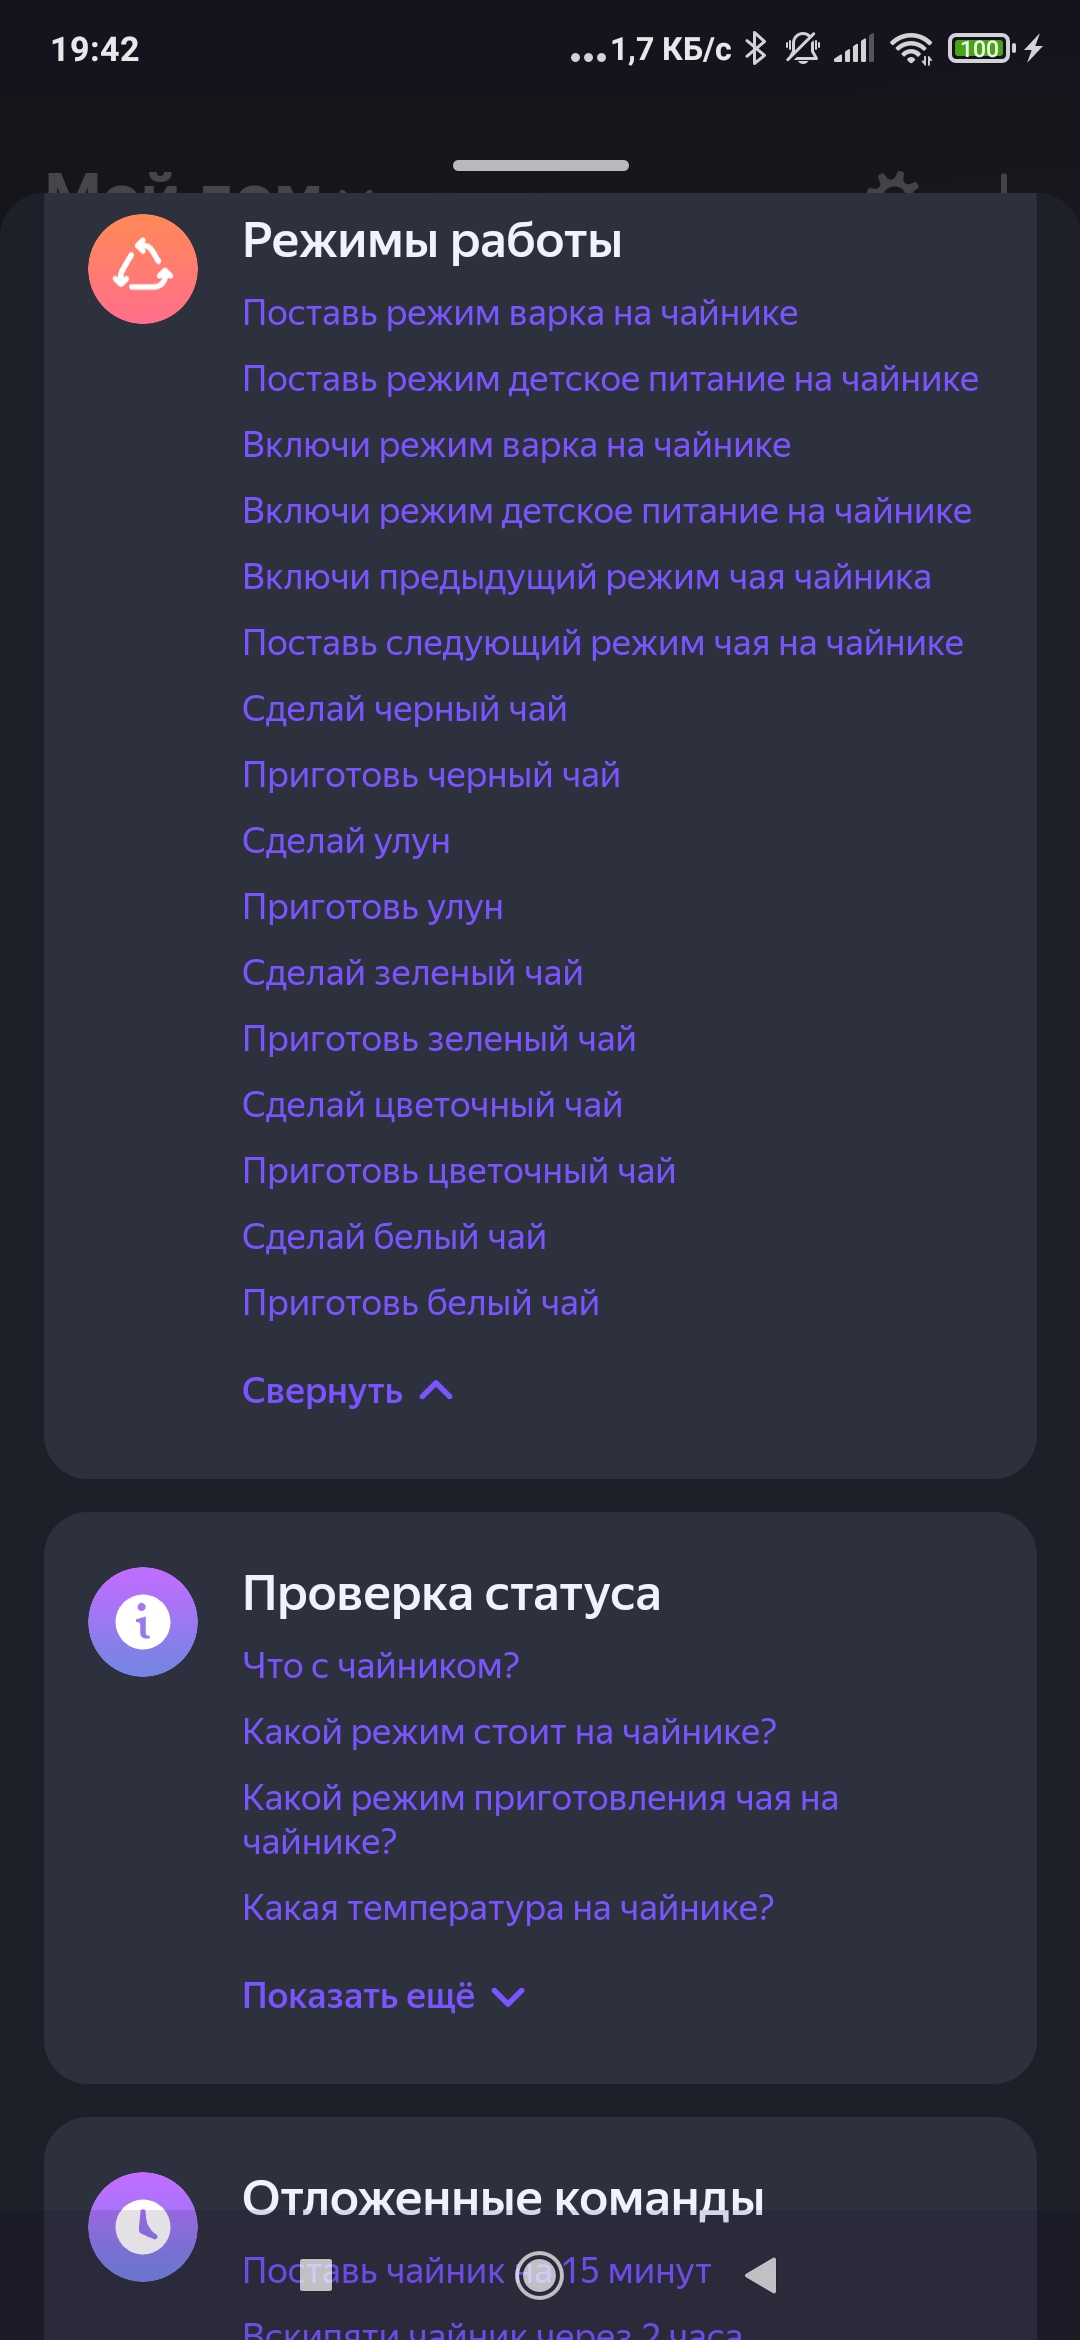The width and height of the screenshot is (1080, 2340).
Task: Select "Приготовь цветочный чай" command
Action: point(458,1171)
